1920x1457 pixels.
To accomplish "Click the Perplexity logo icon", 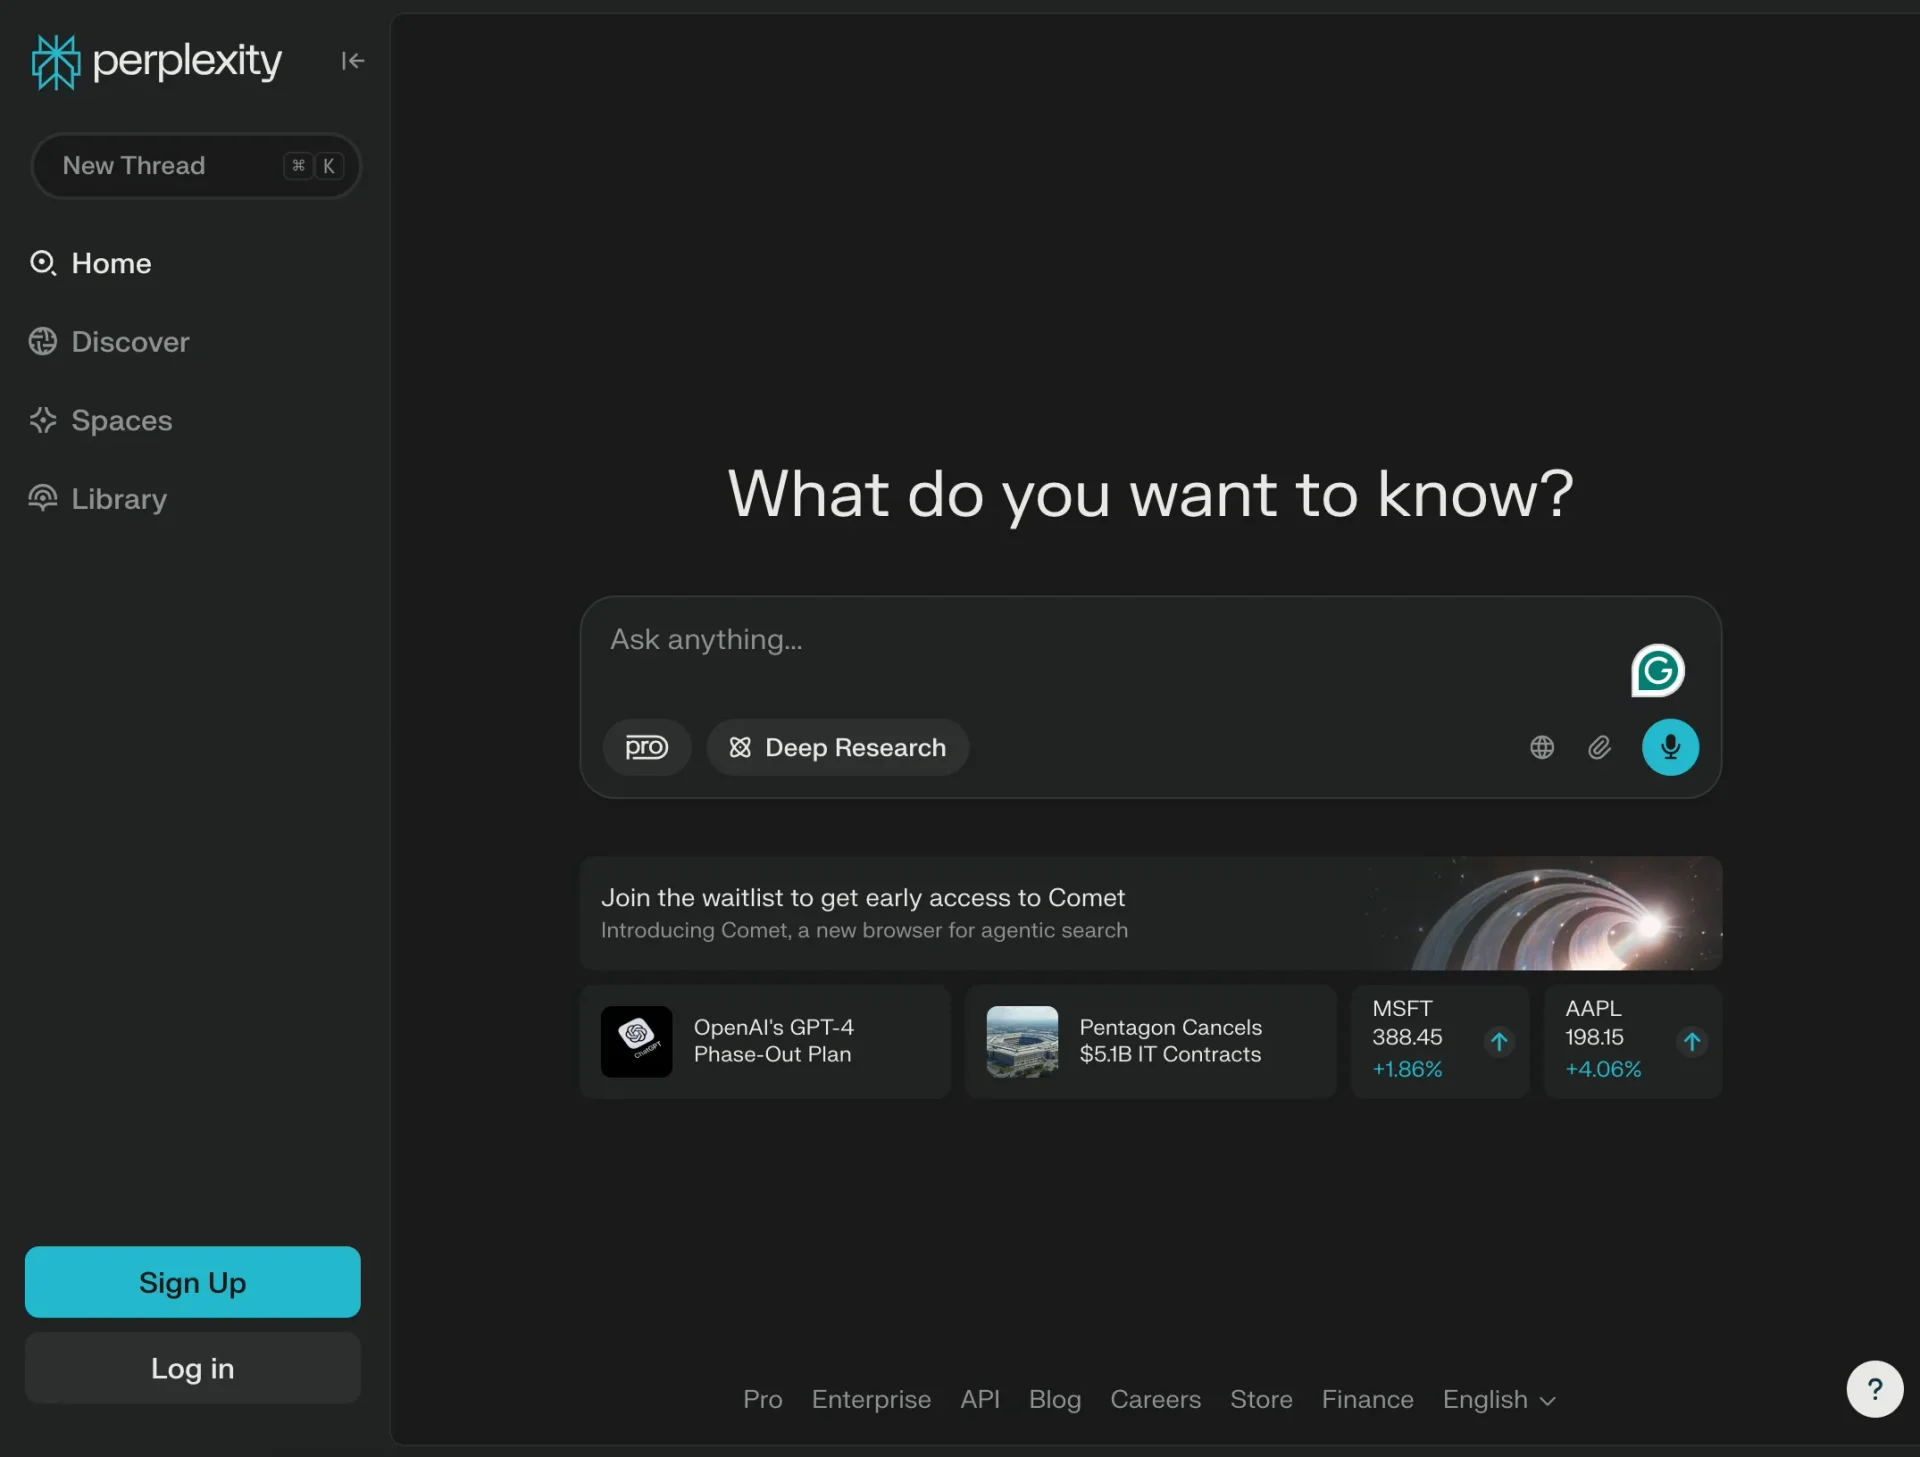I will 55,62.
